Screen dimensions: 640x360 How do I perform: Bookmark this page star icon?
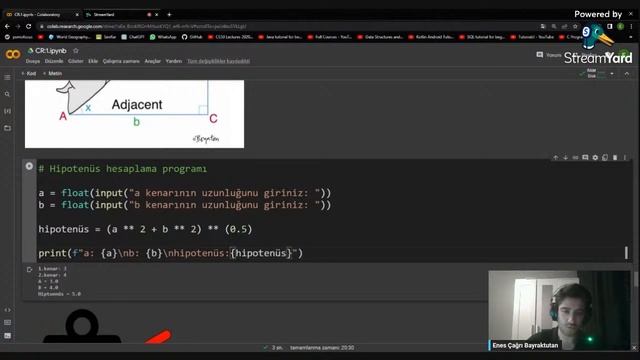coord(575,26)
